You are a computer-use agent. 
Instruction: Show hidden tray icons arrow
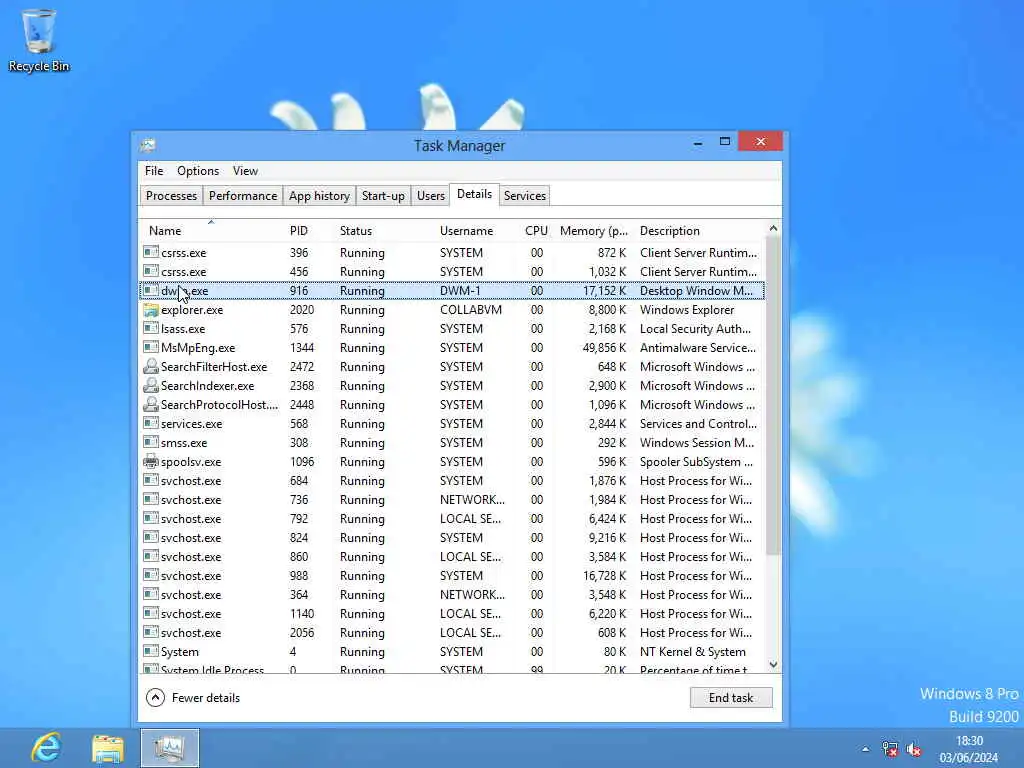coord(865,749)
